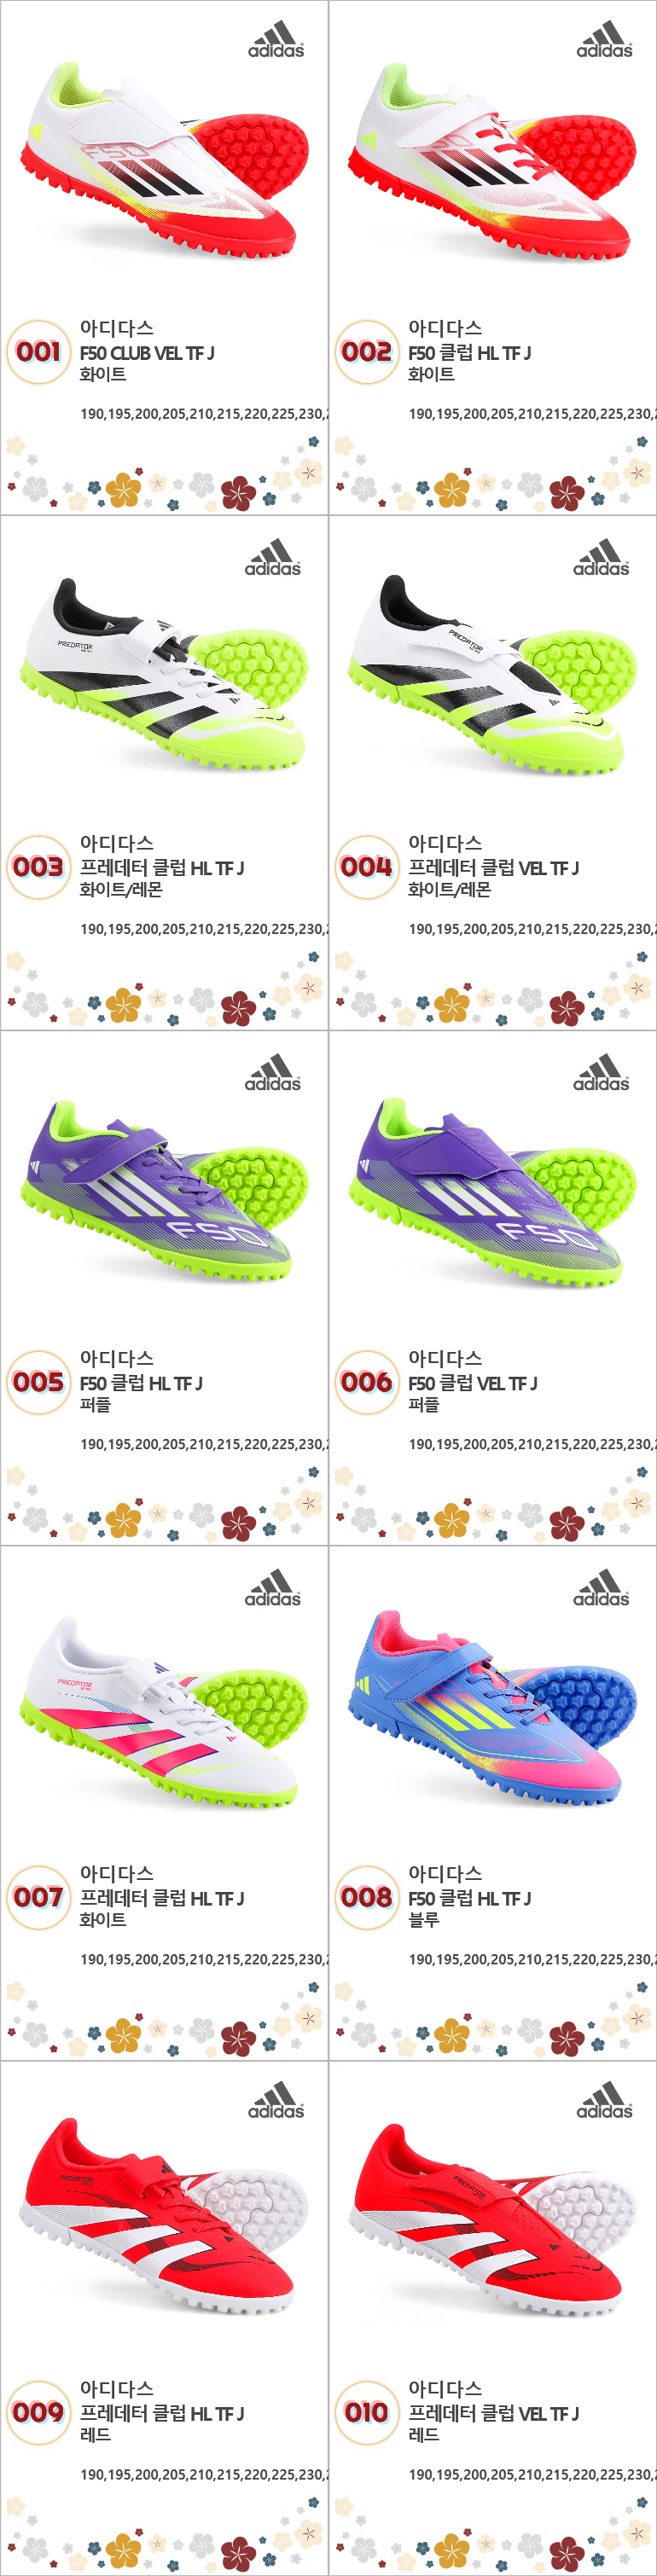657x2576 pixels.
Task: Click the size list under product 003
Action: pyautogui.click(x=204, y=929)
